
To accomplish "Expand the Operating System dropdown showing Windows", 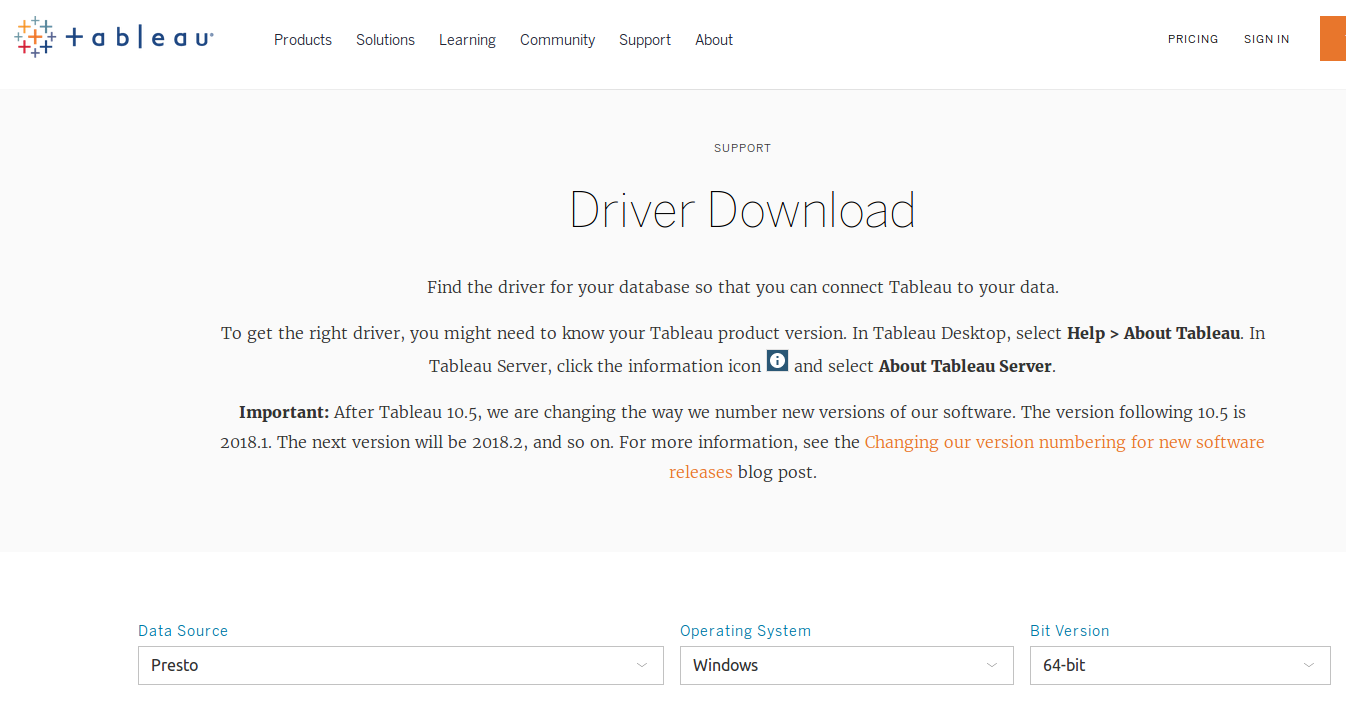I will (847, 665).
